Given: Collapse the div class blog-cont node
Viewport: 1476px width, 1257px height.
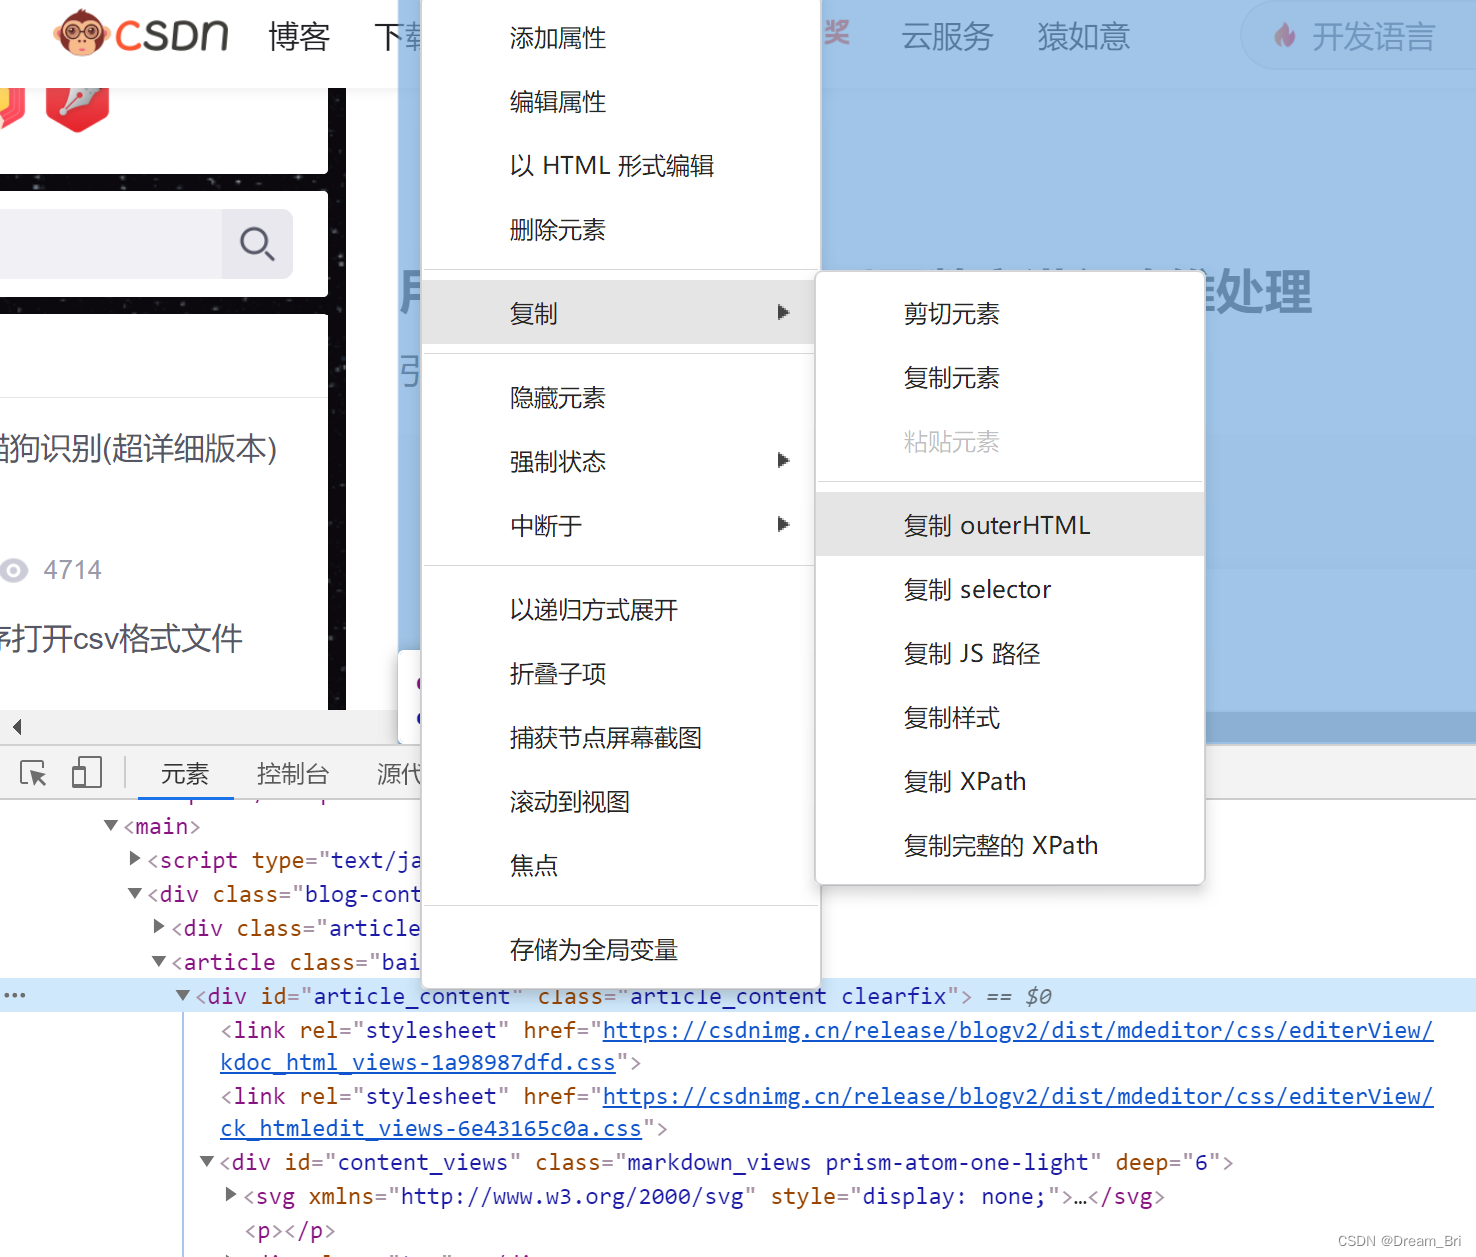Looking at the screenshot, I should 135,893.
